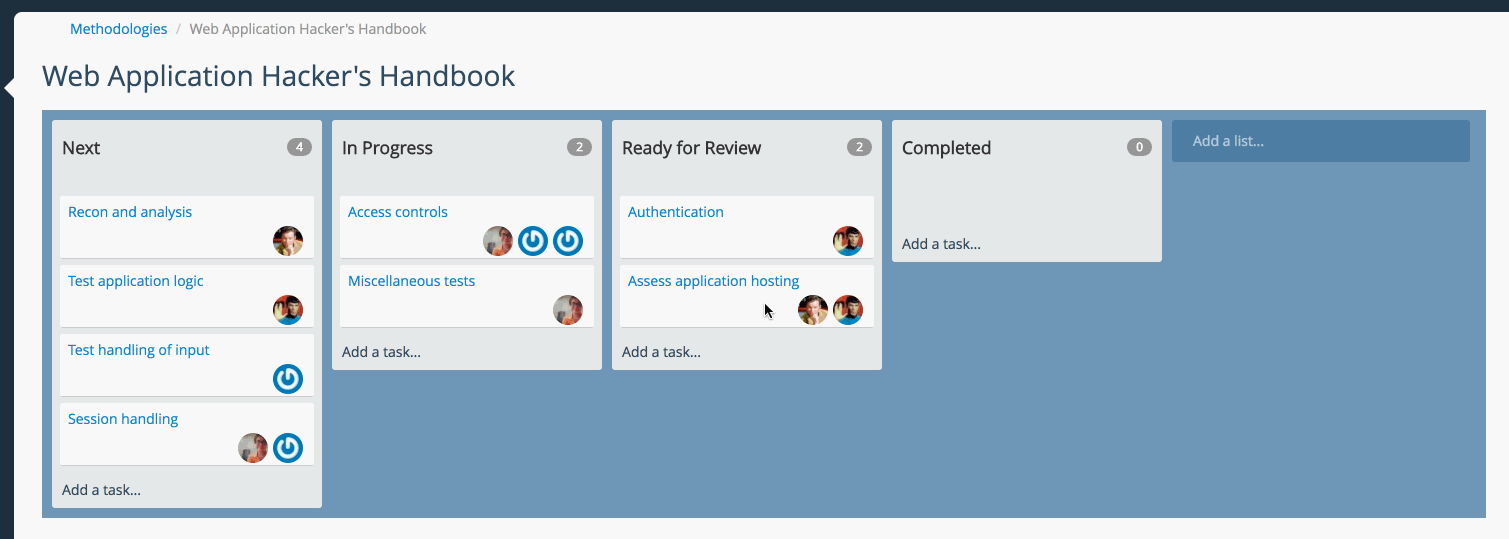Image resolution: width=1509 pixels, height=539 pixels.
Task: Open the Methodologies breadcrumb link
Action: [x=119, y=29]
